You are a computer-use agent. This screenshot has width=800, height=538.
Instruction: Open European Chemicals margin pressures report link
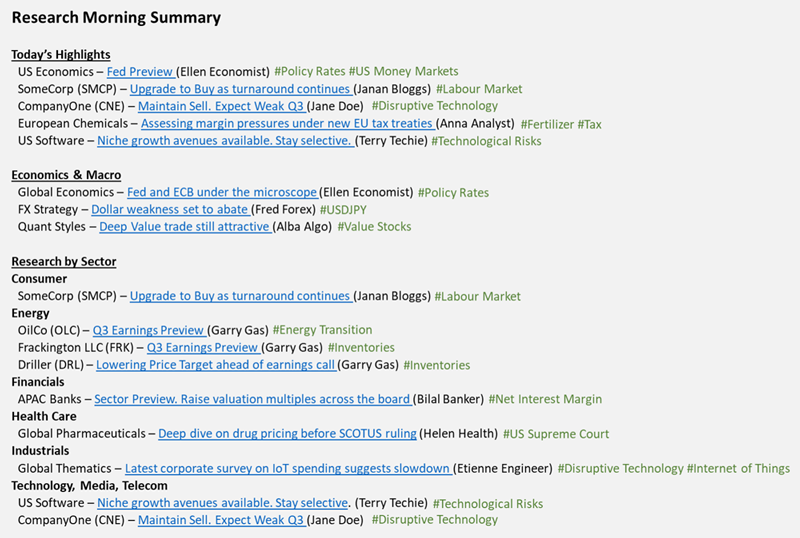pos(288,124)
